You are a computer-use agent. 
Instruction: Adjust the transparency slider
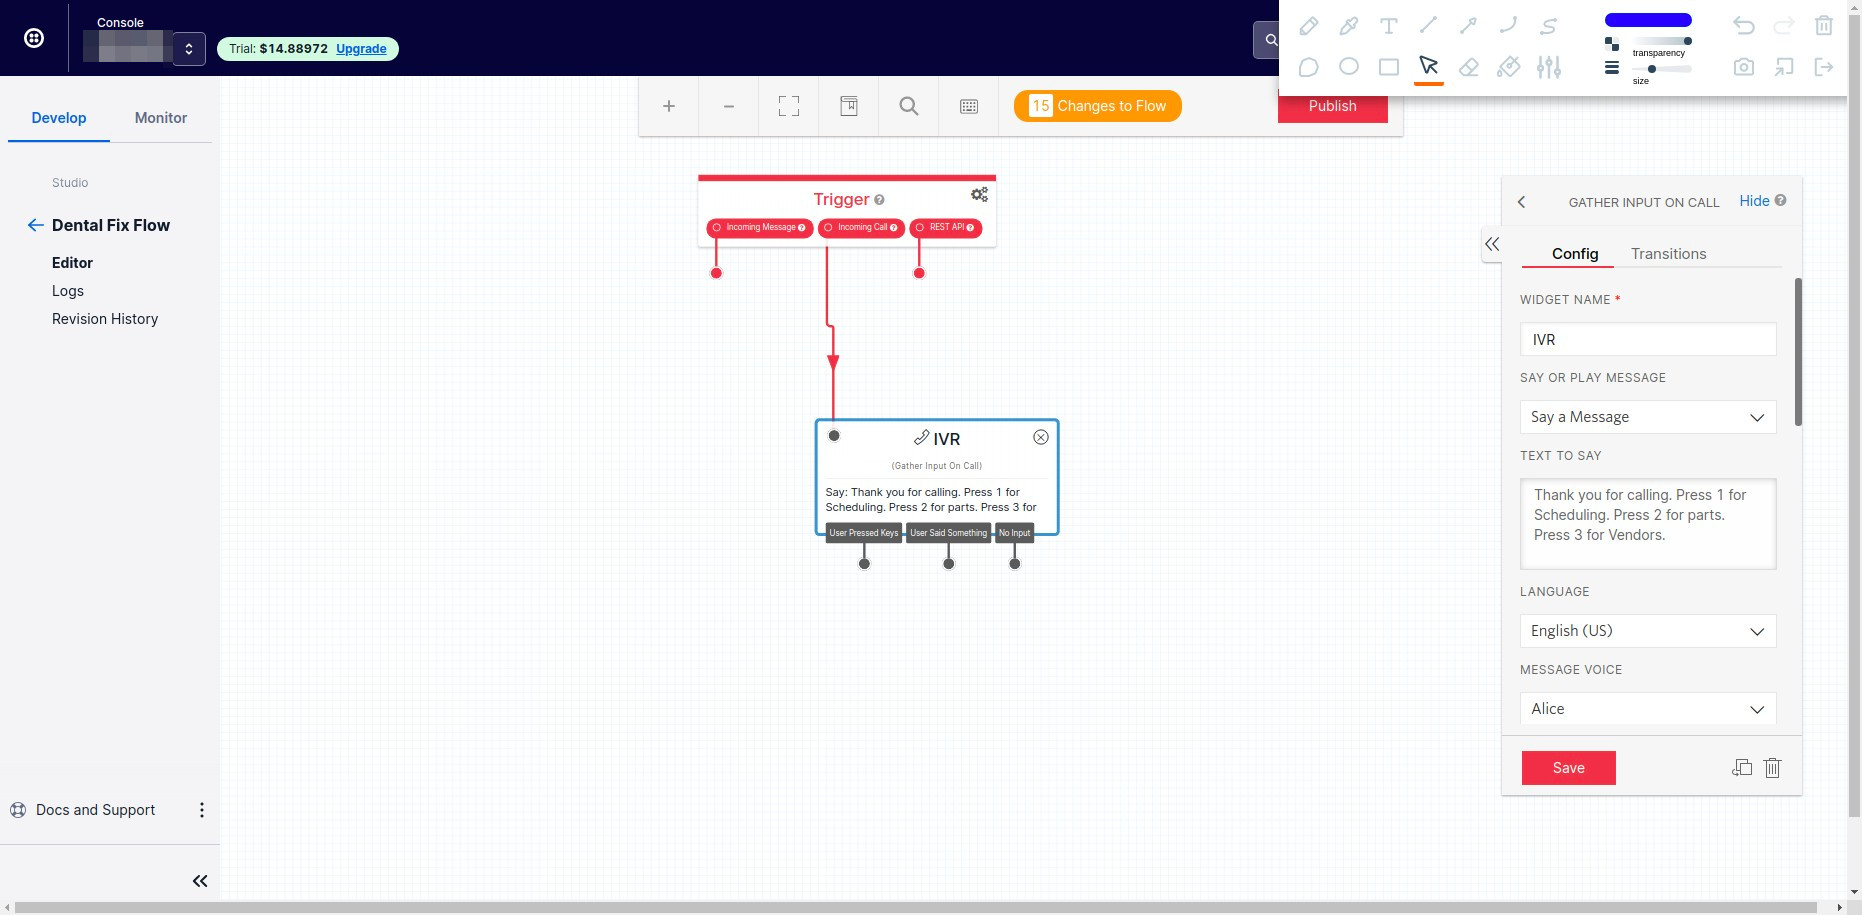click(1661, 41)
